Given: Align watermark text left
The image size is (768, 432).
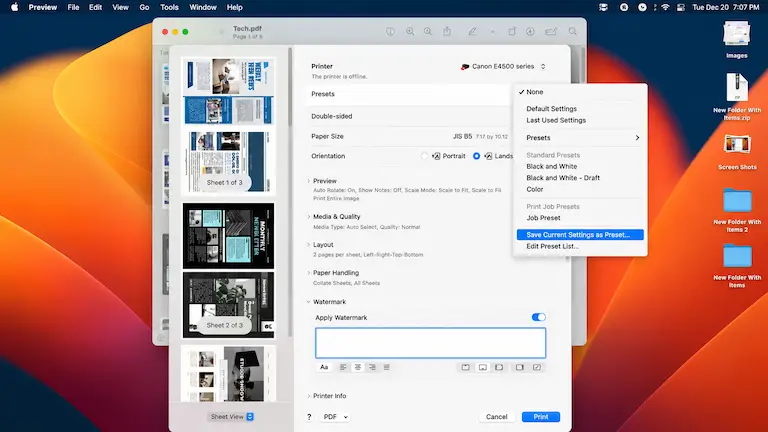Looking at the screenshot, I should (343, 367).
